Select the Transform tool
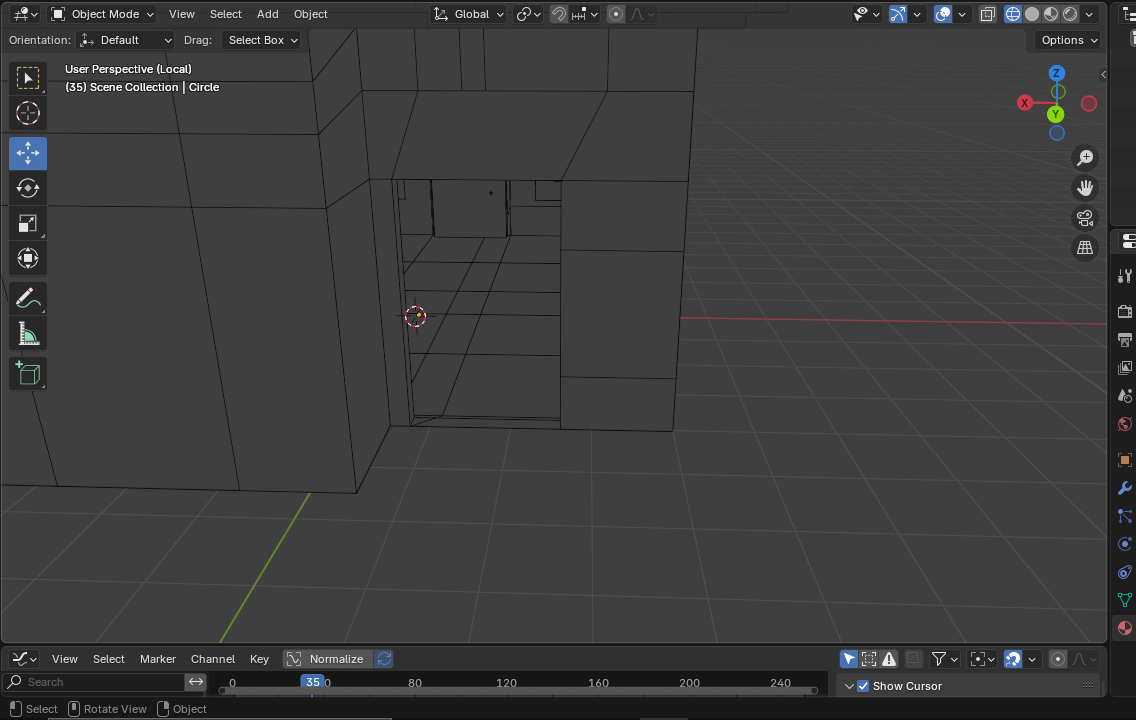Screen dimensions: 1136x720 coord(28,259)
